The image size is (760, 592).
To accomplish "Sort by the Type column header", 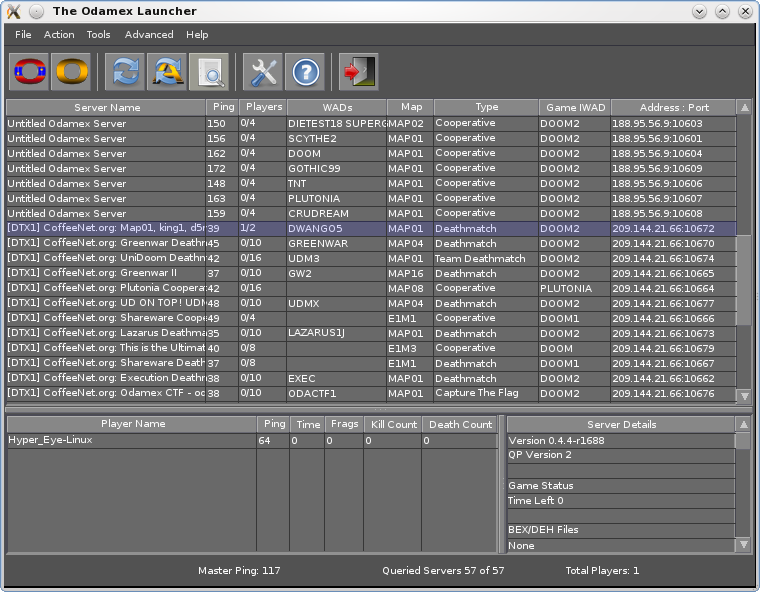I will click(x=486, y=107).
